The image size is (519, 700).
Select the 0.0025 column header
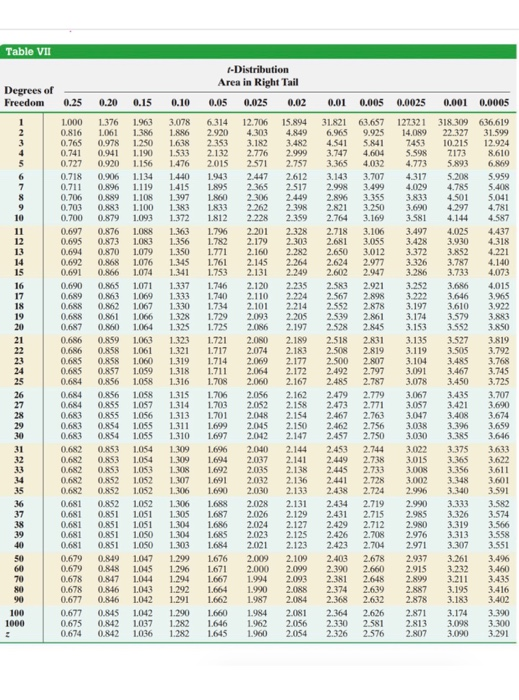411,103
